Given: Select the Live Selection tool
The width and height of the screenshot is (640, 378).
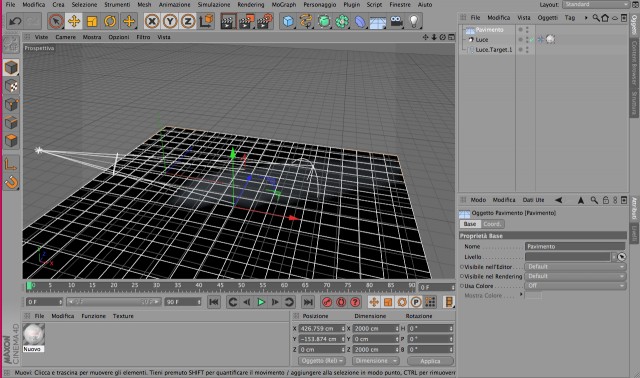Looking at the screenshot, I should coord(56,21).
